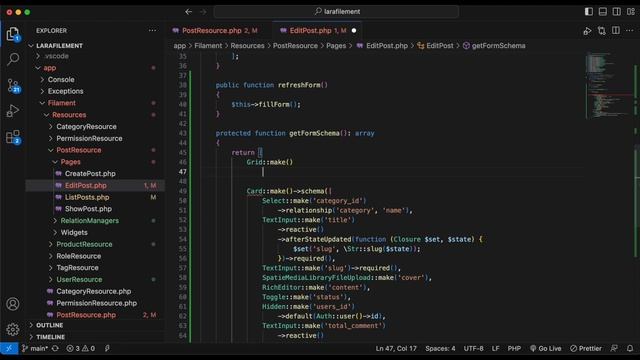Image resolution: width=640 pixels, height=360 pixels.
Task: Open the Extensions view
Action: 13,137
